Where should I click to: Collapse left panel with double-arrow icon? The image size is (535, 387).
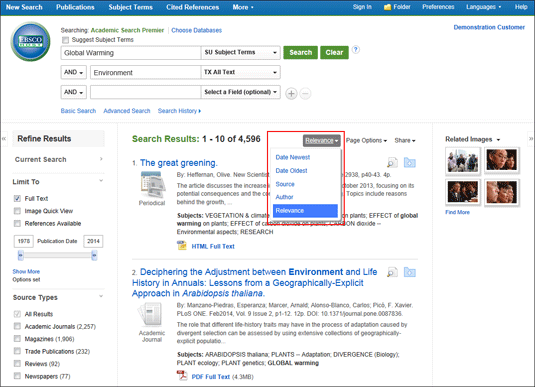4,139
